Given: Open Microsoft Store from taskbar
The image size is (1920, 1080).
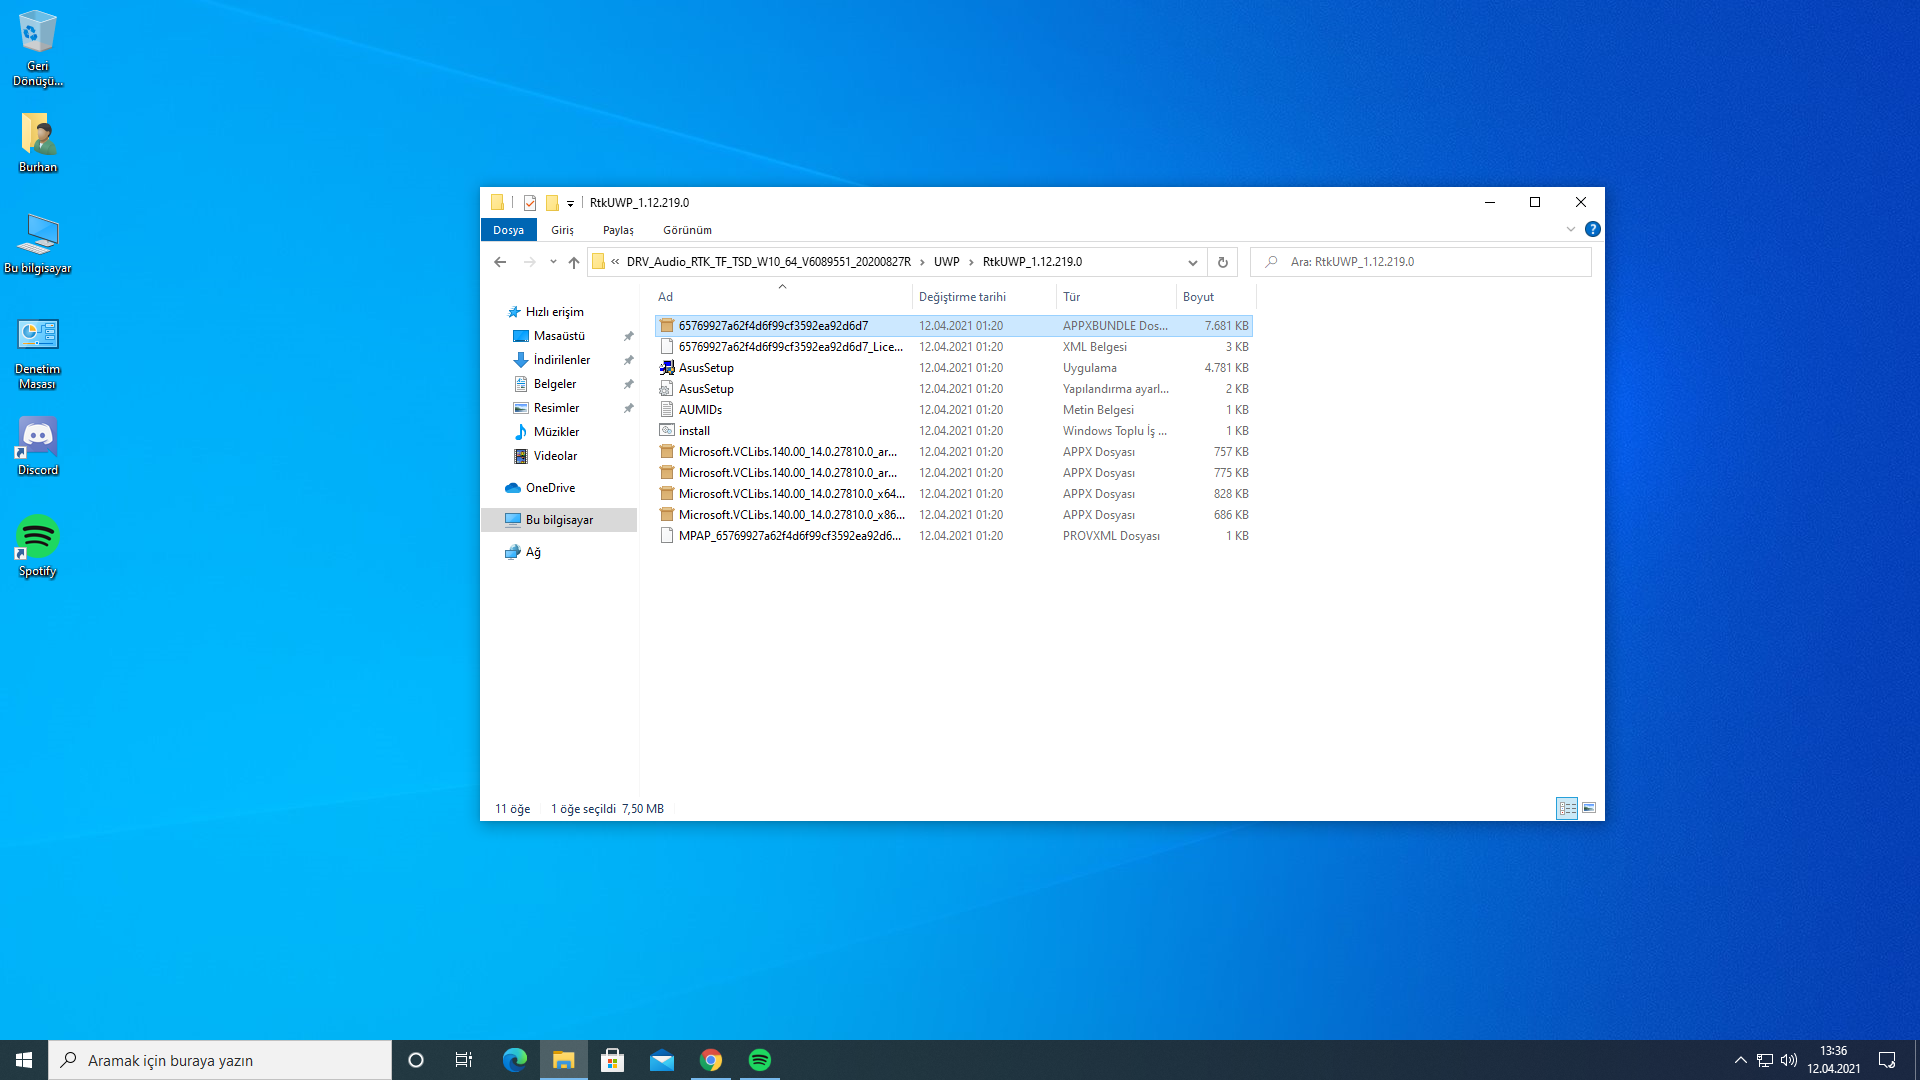Looking at the screenshot, I should (612, 1060).
